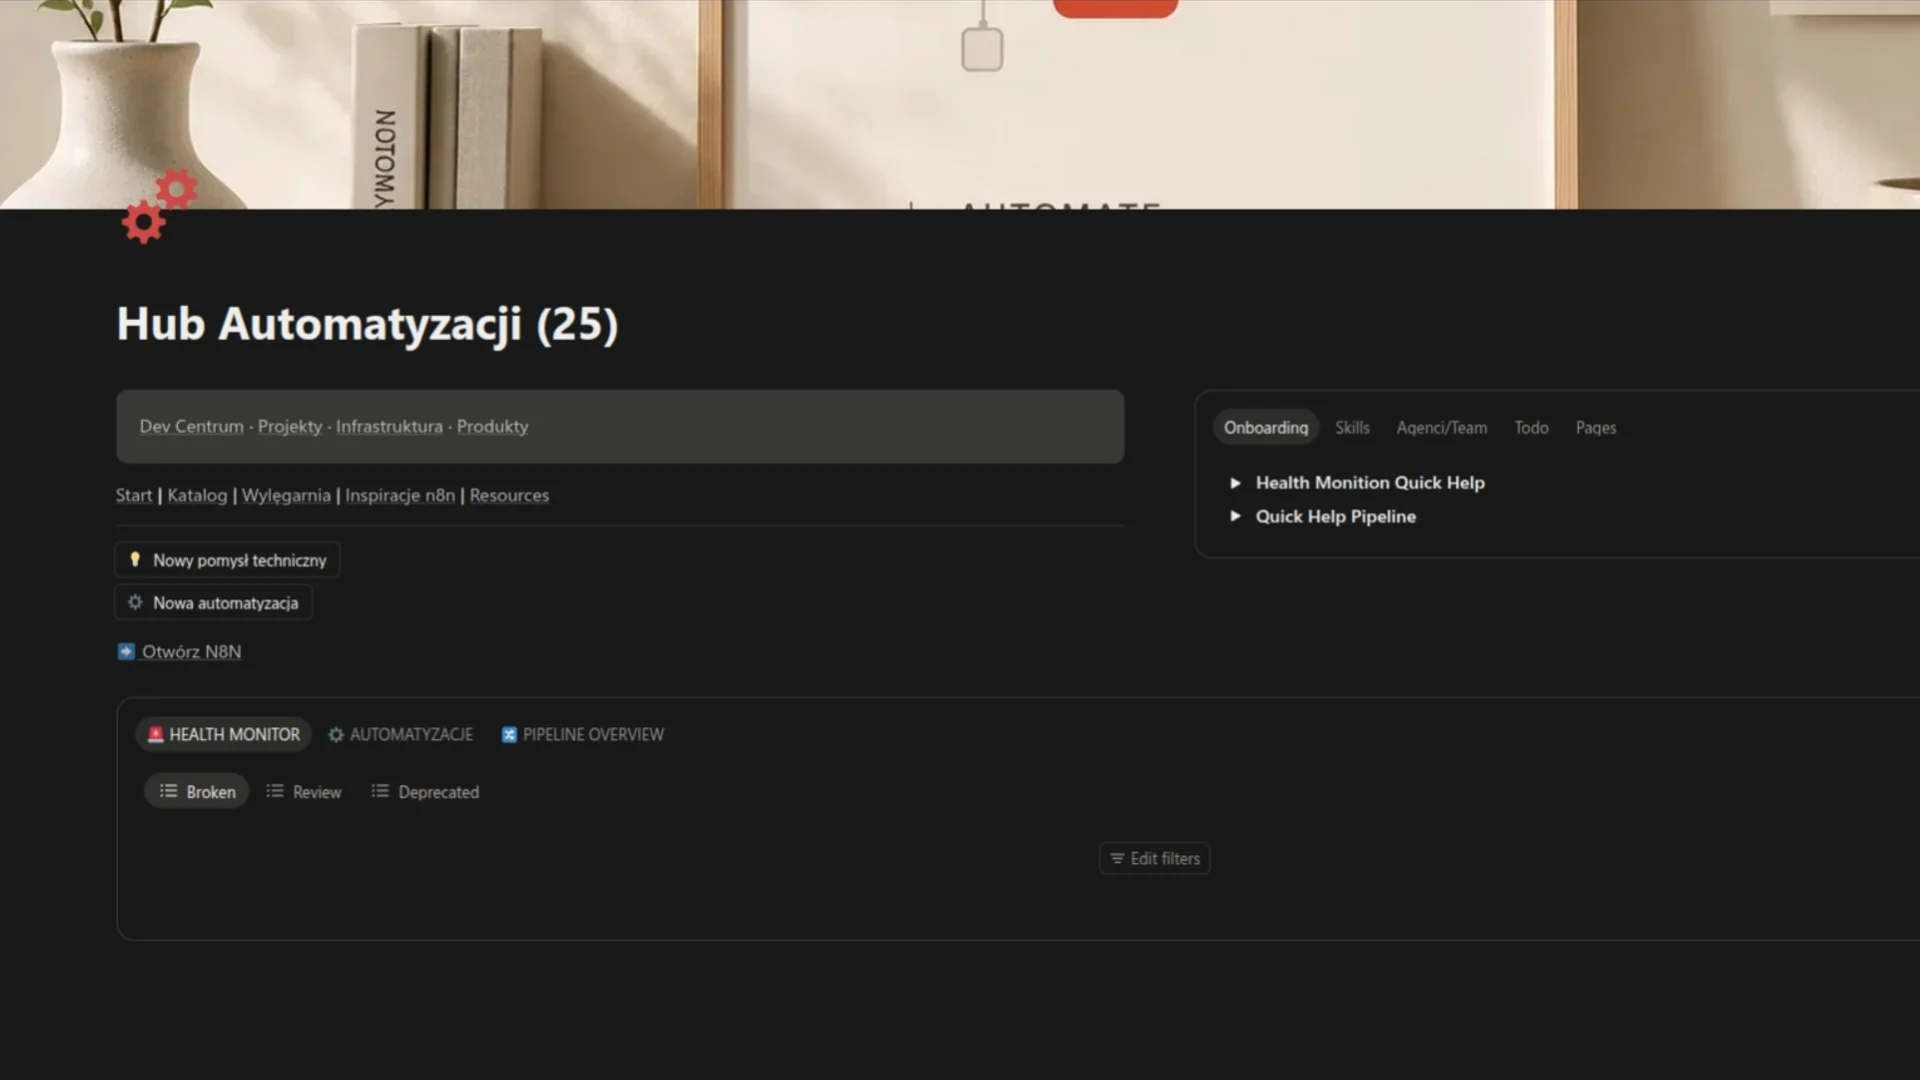1920x1080 pixels.
Task: Click the blue arrow icon next to Otwórz N8N
Action: pos(126,652)
